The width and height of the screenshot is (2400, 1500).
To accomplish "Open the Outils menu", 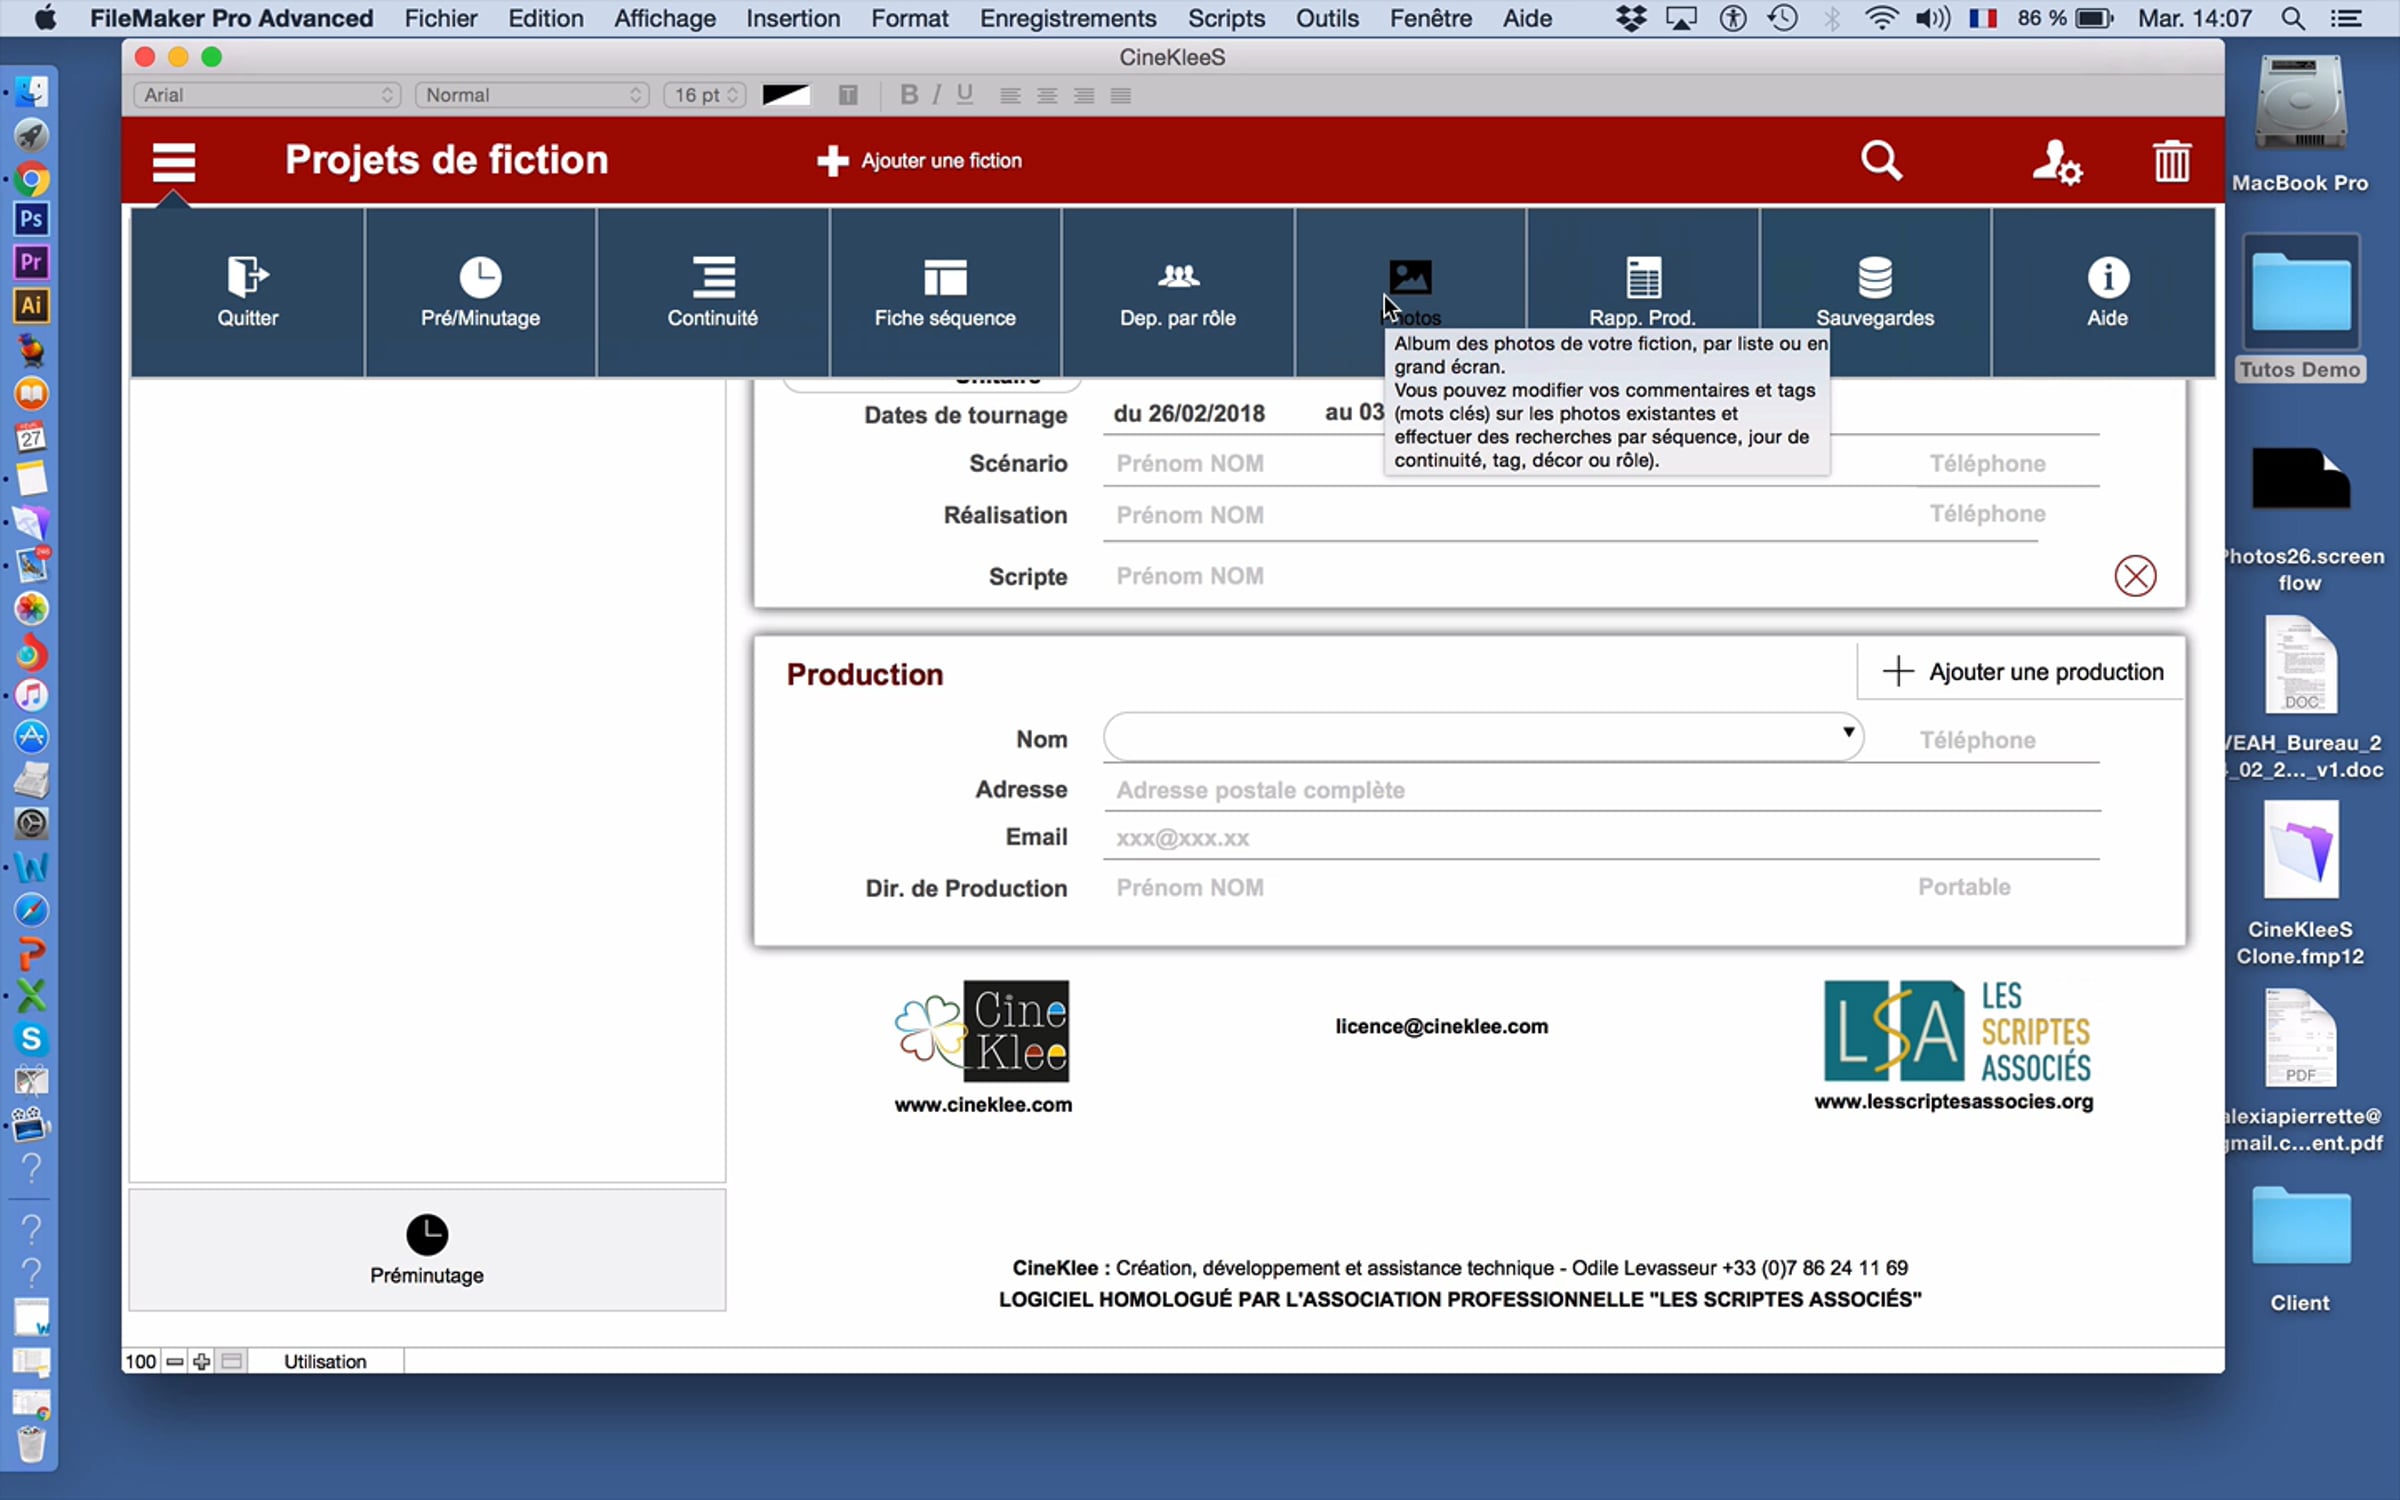I will (x=1328, y=18).
